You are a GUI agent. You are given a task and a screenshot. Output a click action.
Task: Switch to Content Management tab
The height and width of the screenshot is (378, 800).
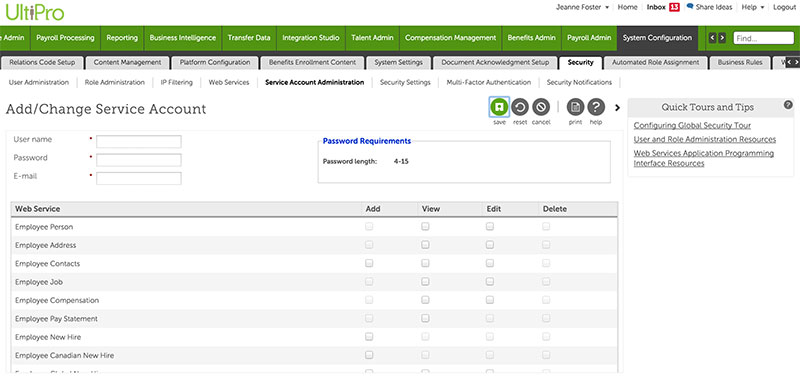pos(128,63)
